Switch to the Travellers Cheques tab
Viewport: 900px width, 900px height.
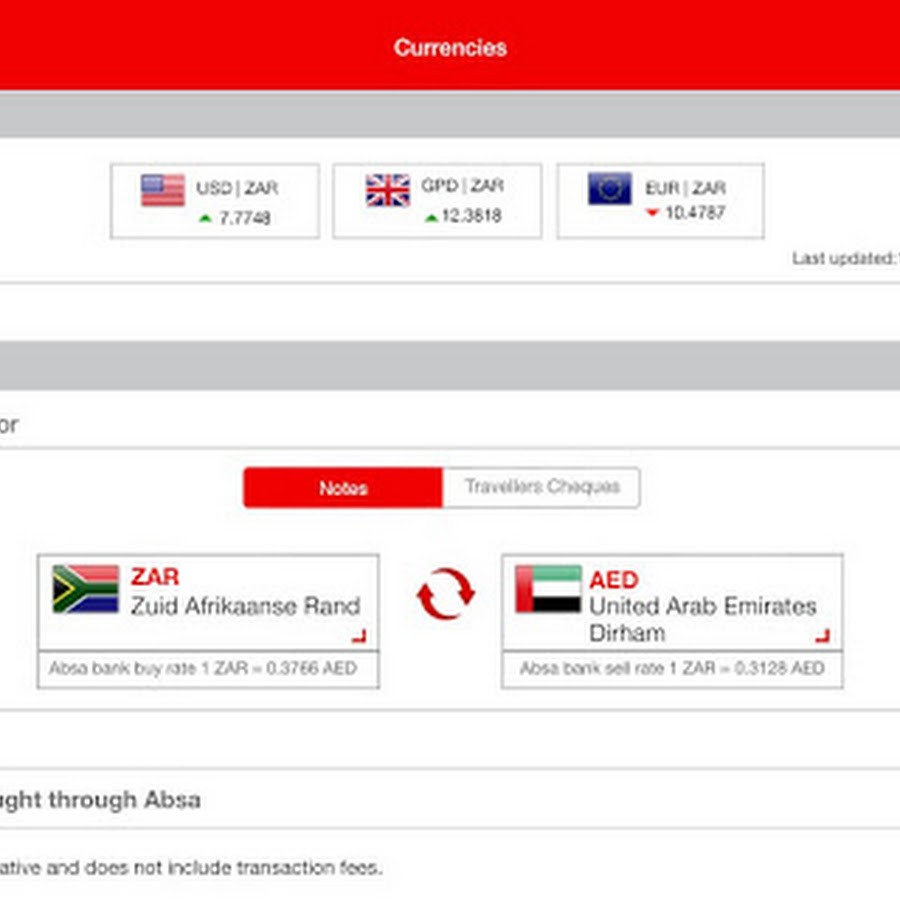coord(541,488)
